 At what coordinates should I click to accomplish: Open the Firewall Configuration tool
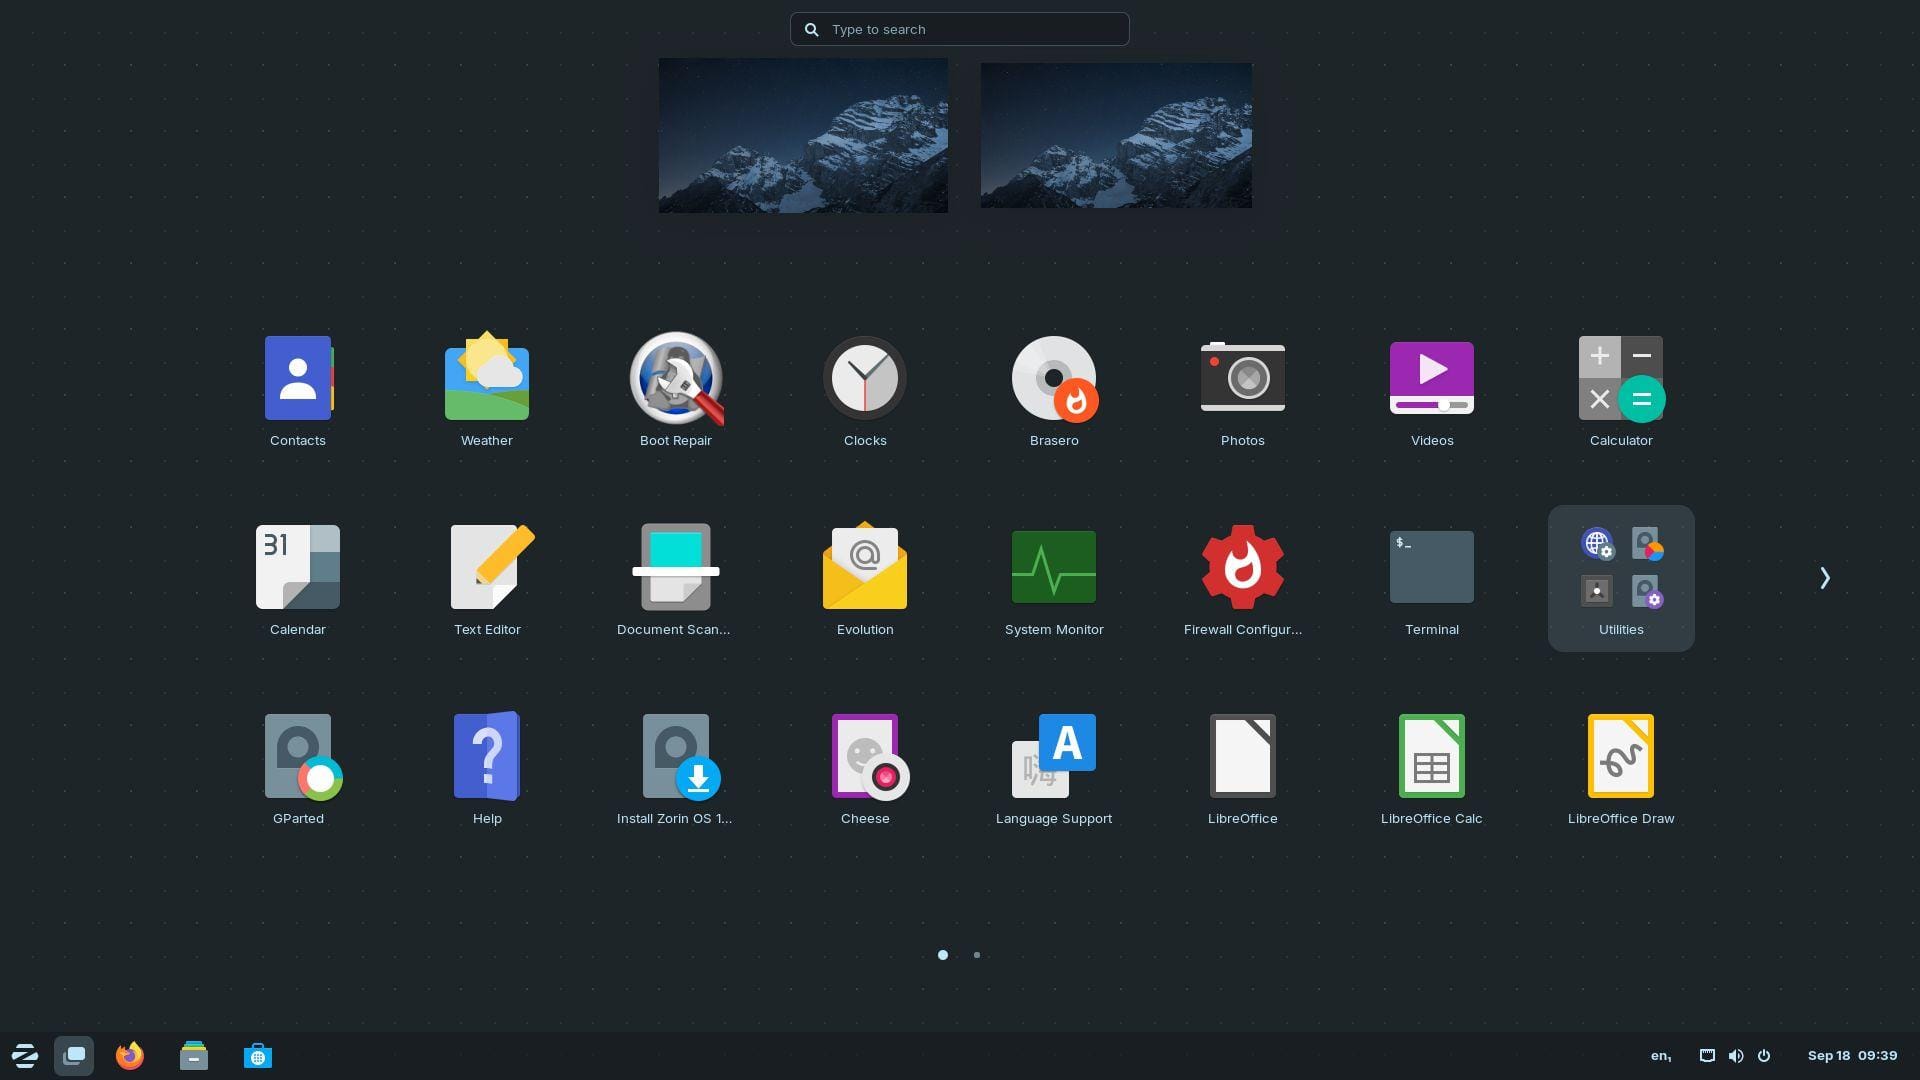tap(1242, 567)
